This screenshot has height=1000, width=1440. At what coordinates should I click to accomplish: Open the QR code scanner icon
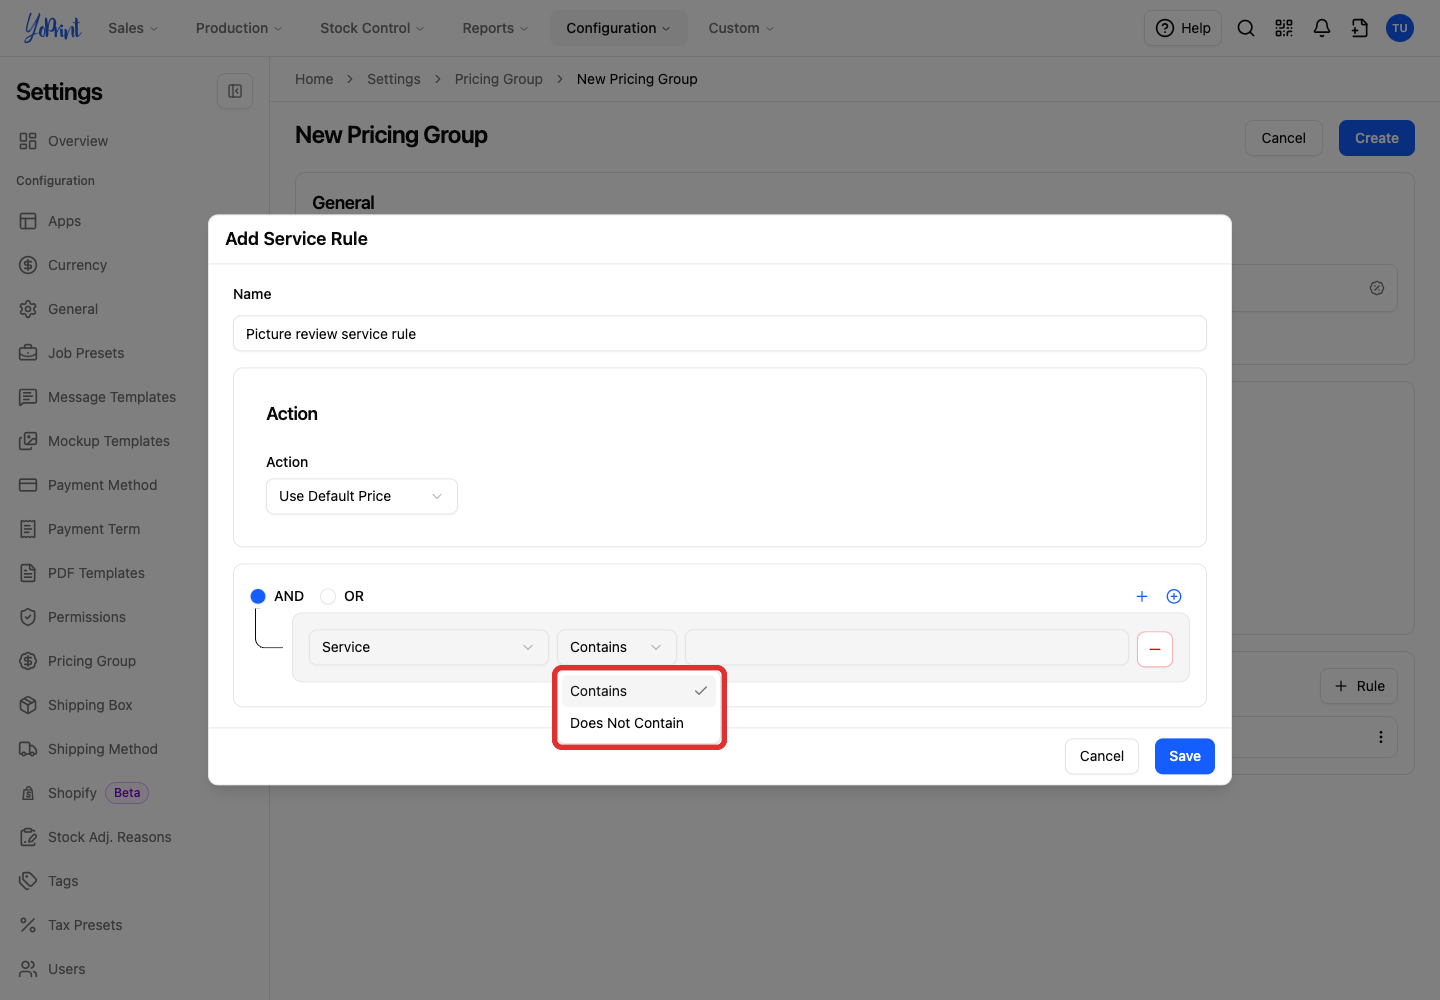pos(1284,28)
